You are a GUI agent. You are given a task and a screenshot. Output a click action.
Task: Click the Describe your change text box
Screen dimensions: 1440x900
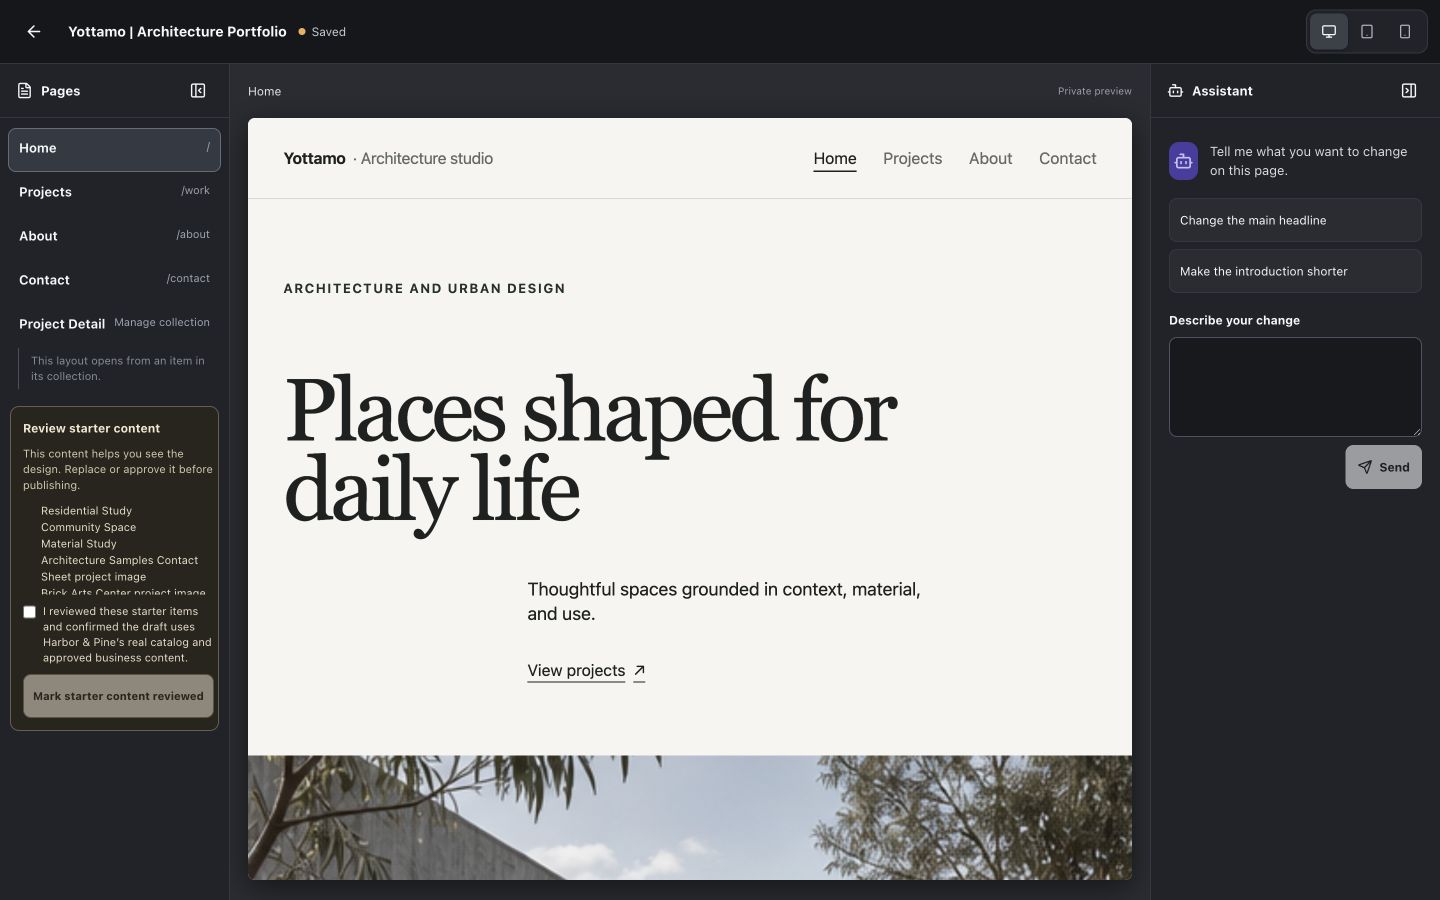(1295, 387)
